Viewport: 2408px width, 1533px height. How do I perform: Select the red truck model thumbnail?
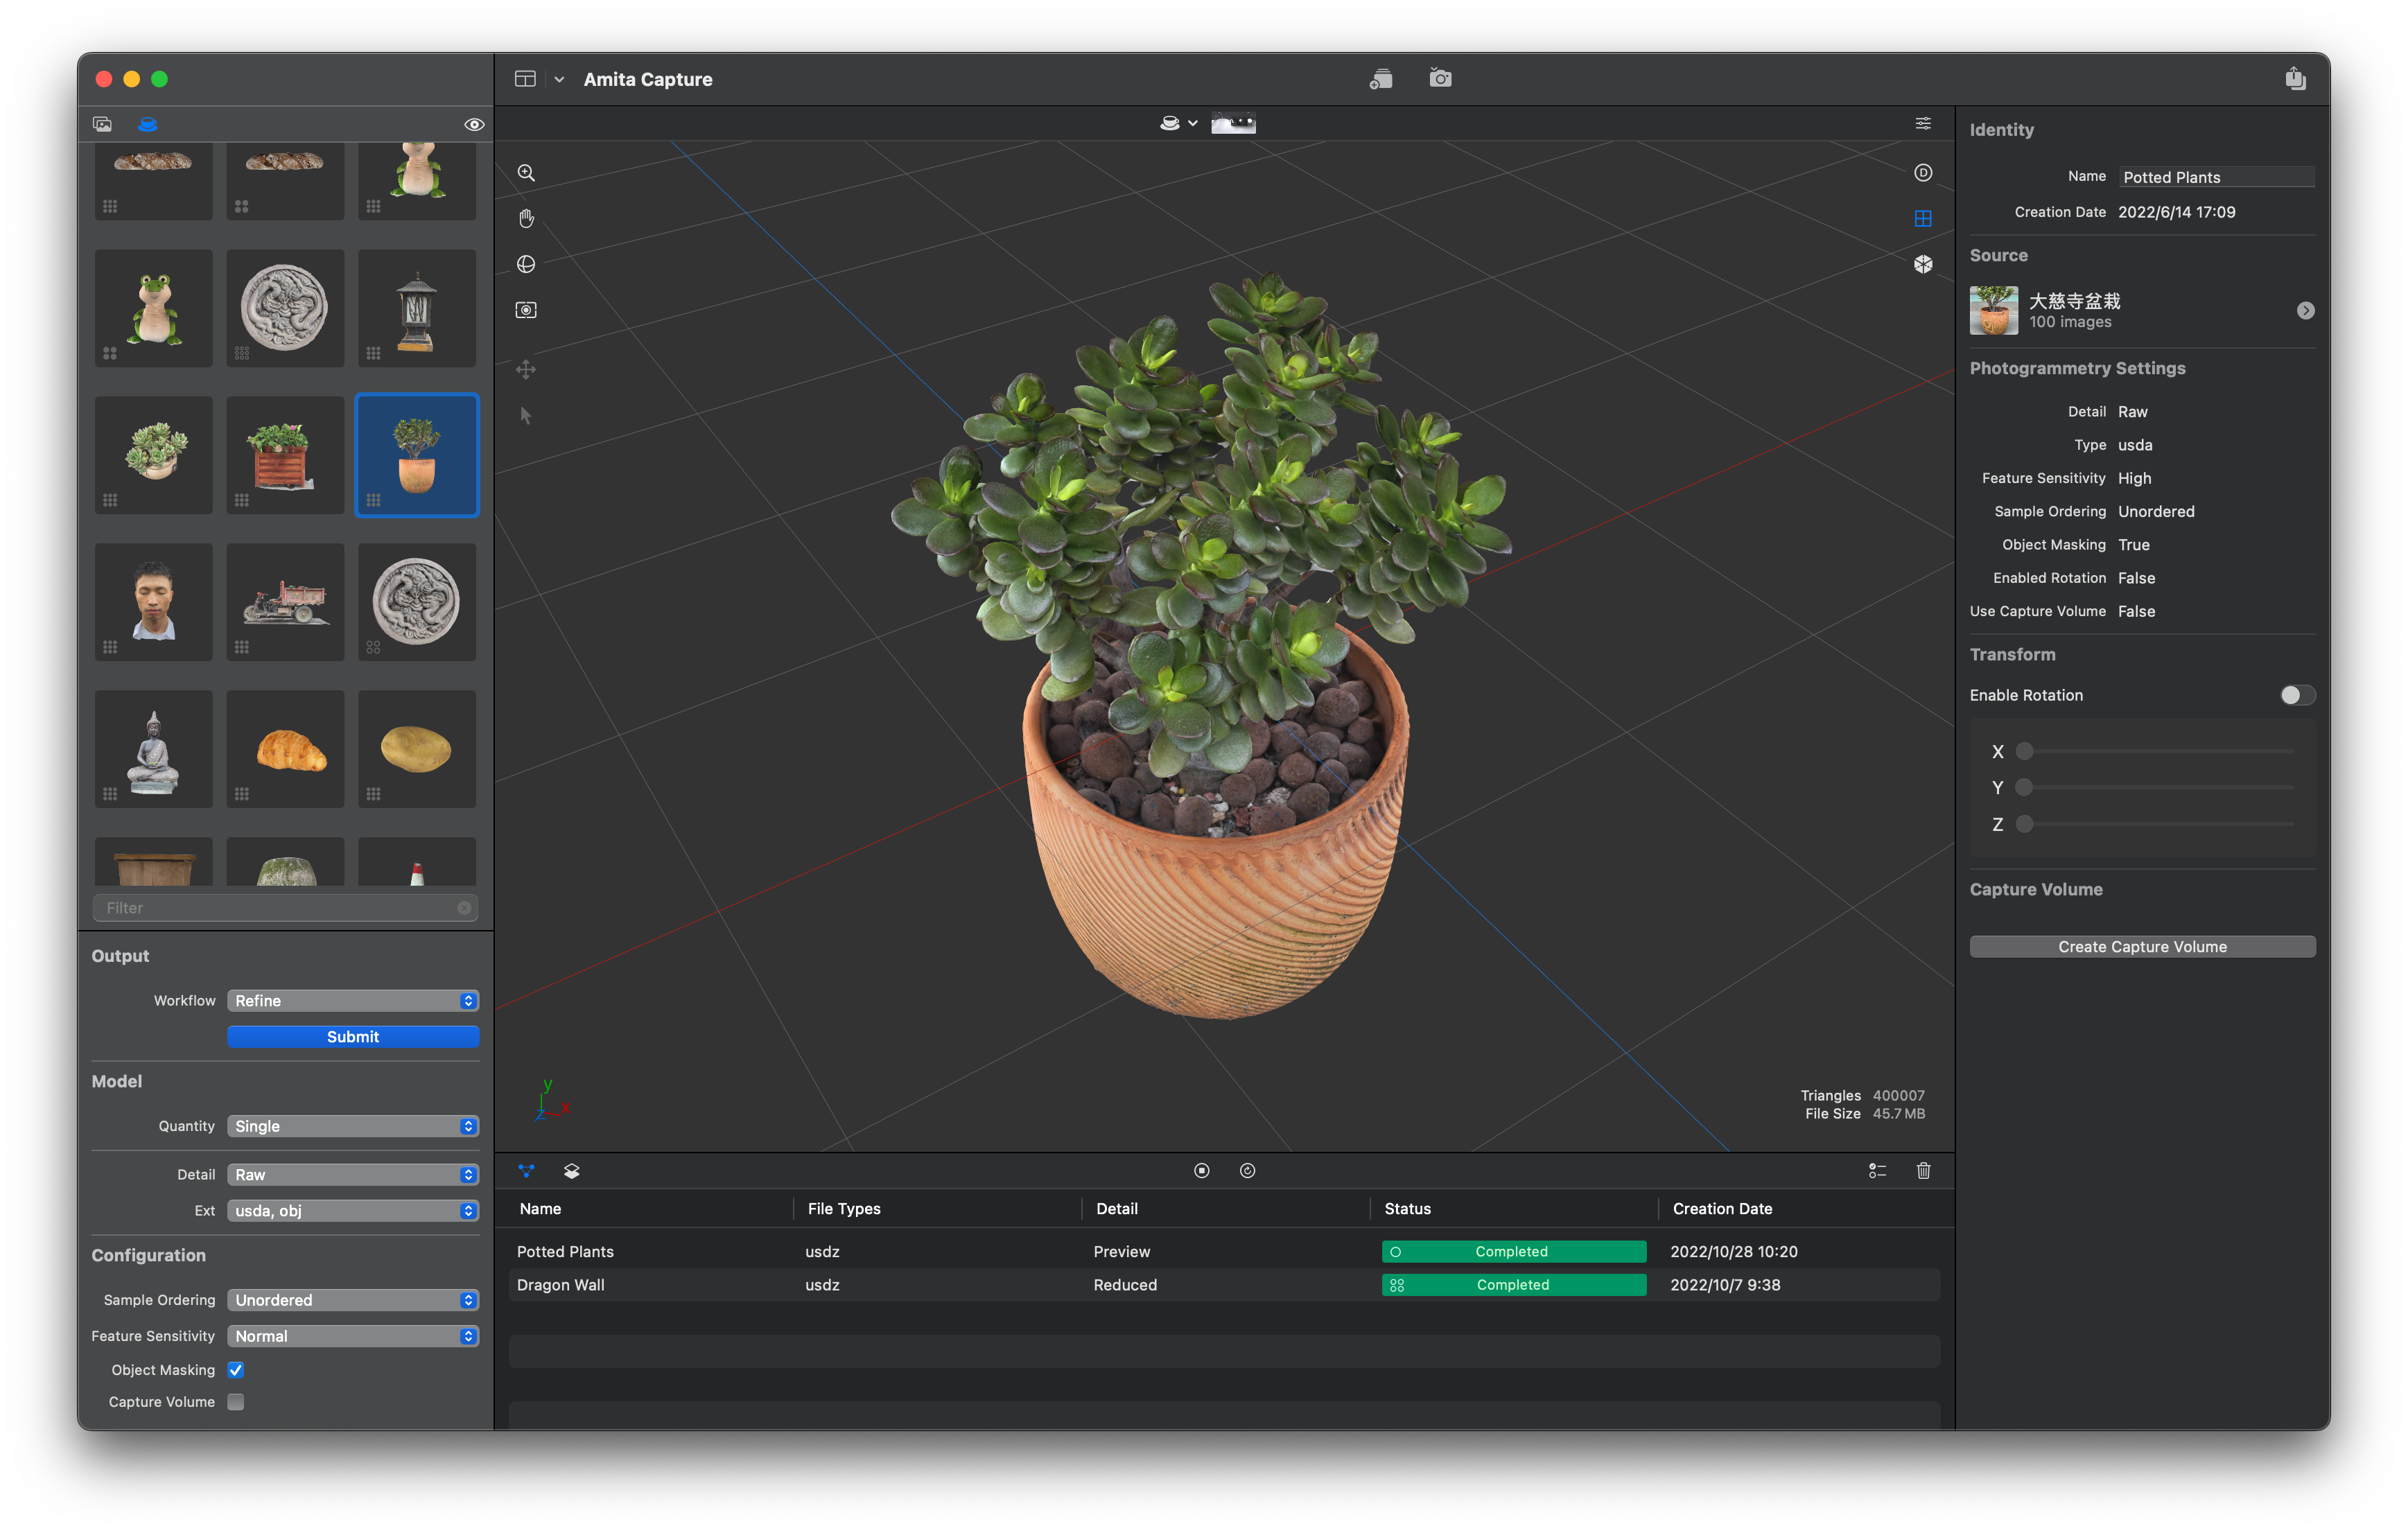(x=285, y=601)
